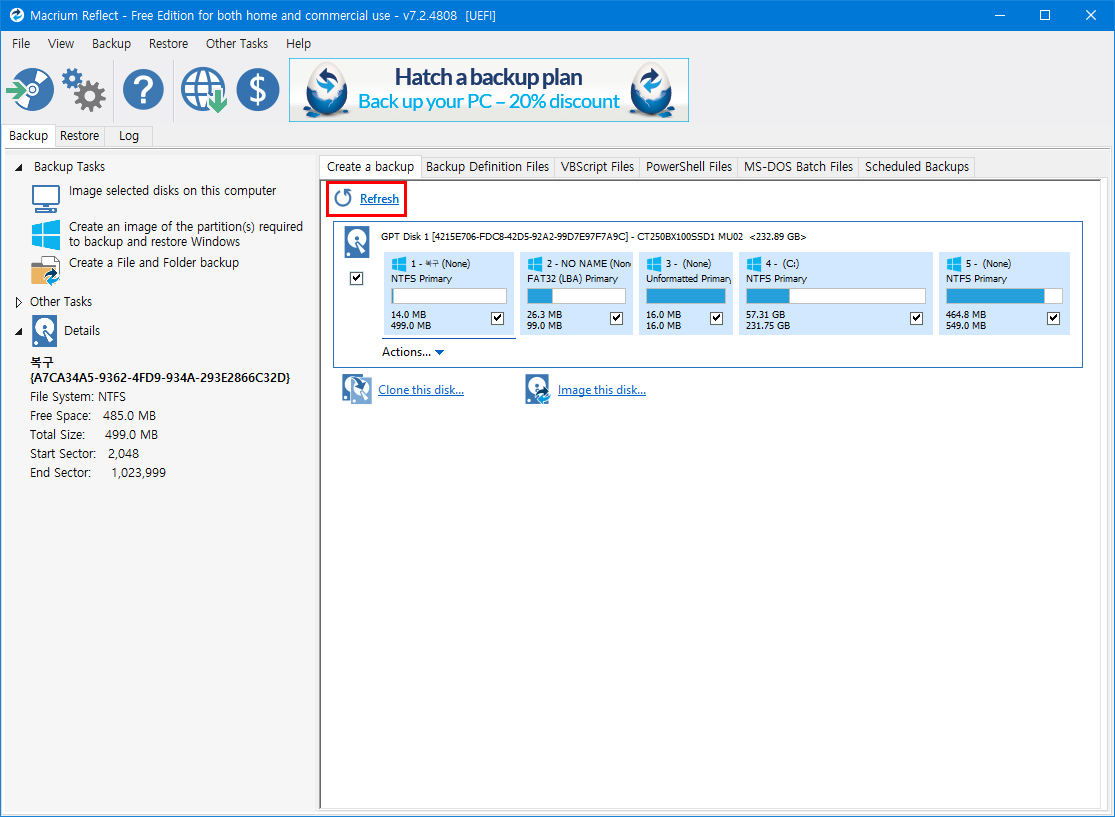Image resolution: width=1115 pixels, height=817 pixels.
Task: Open the Actions dropdown under partition 1
Action: click(x=412, y=352)
